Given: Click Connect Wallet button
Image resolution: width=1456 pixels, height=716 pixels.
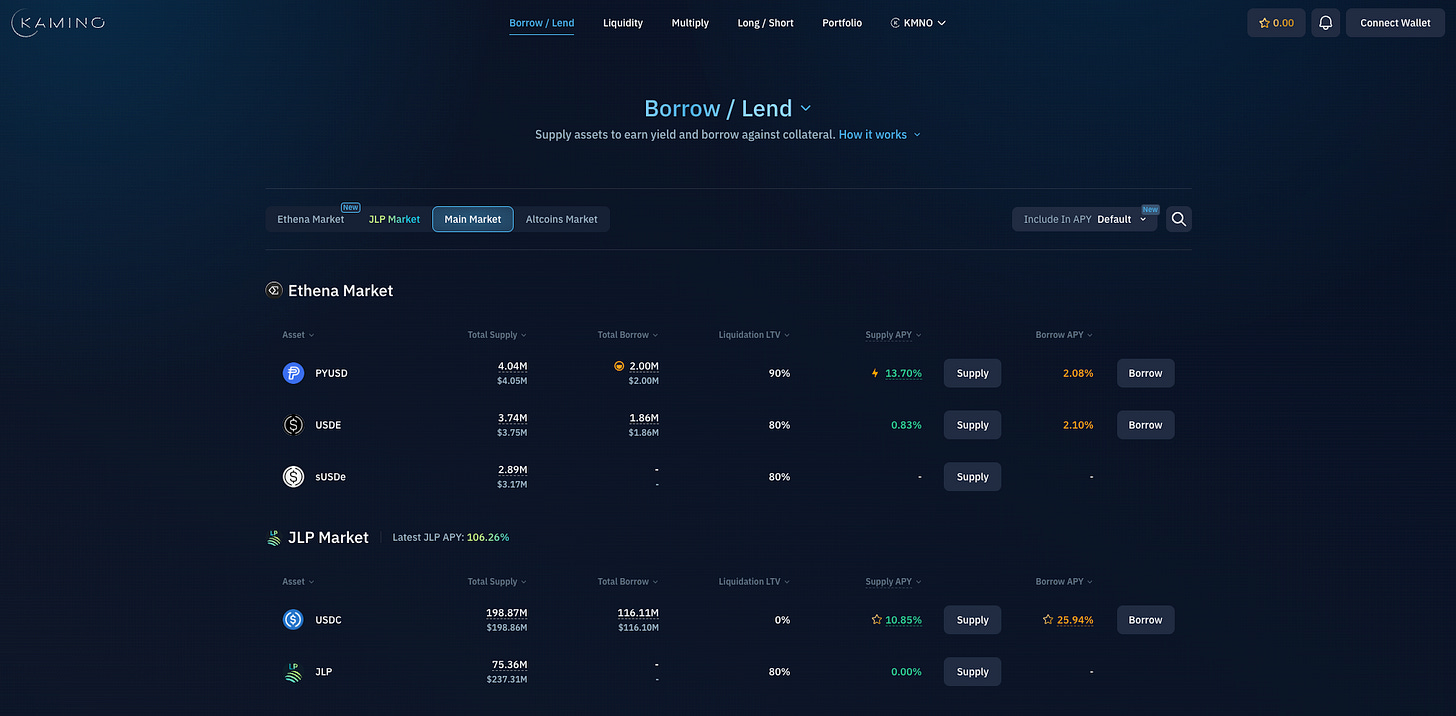Looking at the screenshot, I should pos(1395,22).
